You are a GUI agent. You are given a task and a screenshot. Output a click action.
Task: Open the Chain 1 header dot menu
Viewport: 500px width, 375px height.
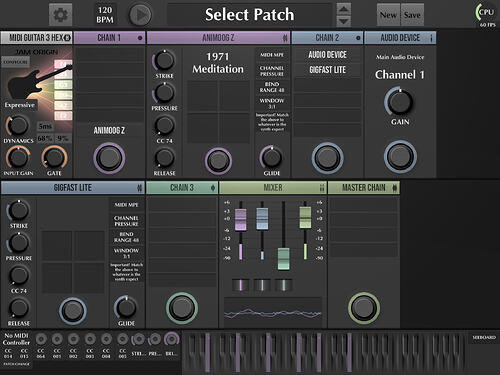tap(140, 38)
